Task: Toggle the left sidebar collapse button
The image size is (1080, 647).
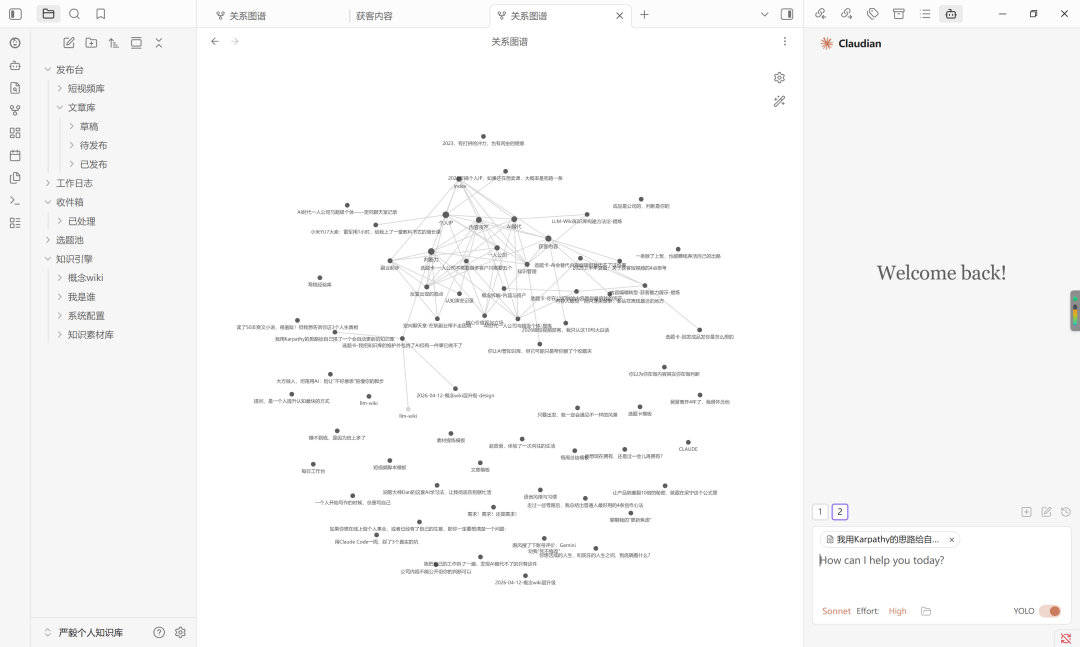Action: pos(15,14)
